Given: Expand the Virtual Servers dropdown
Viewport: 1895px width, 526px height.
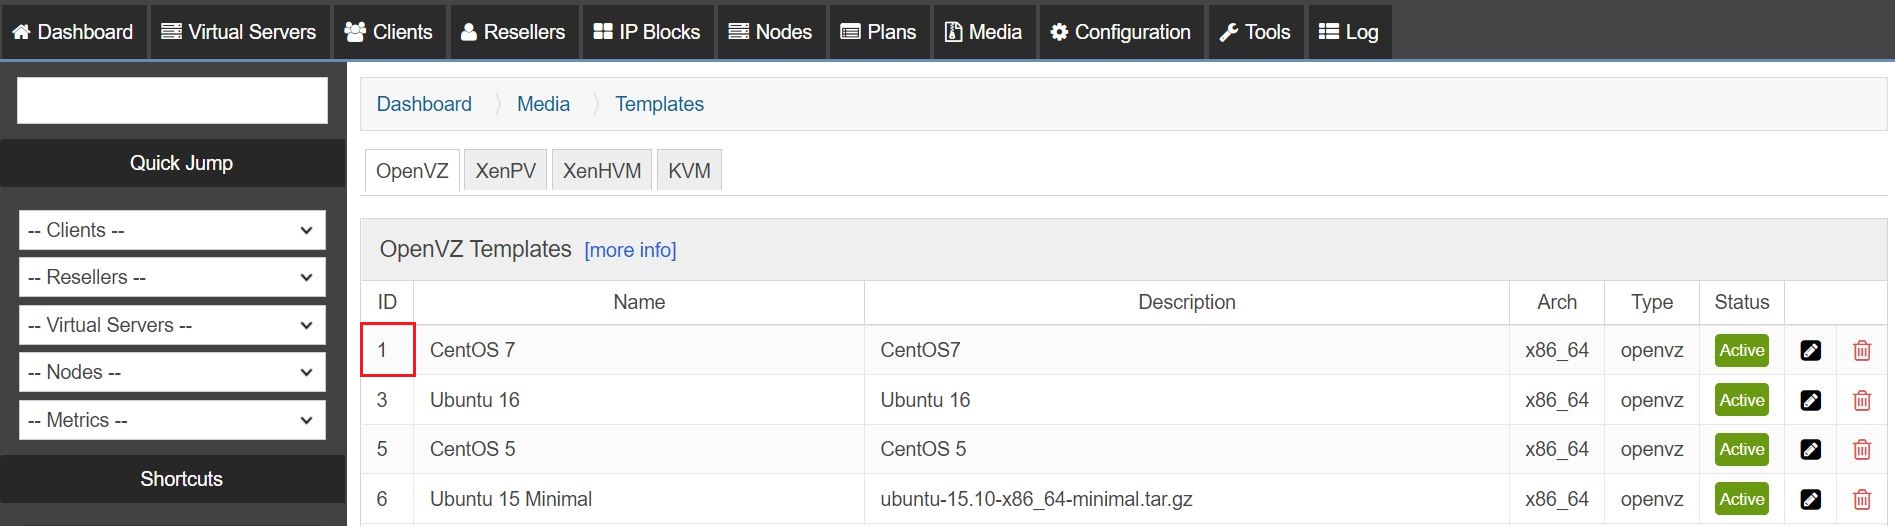Looking at the screenshot, I should tap(172, 325).
